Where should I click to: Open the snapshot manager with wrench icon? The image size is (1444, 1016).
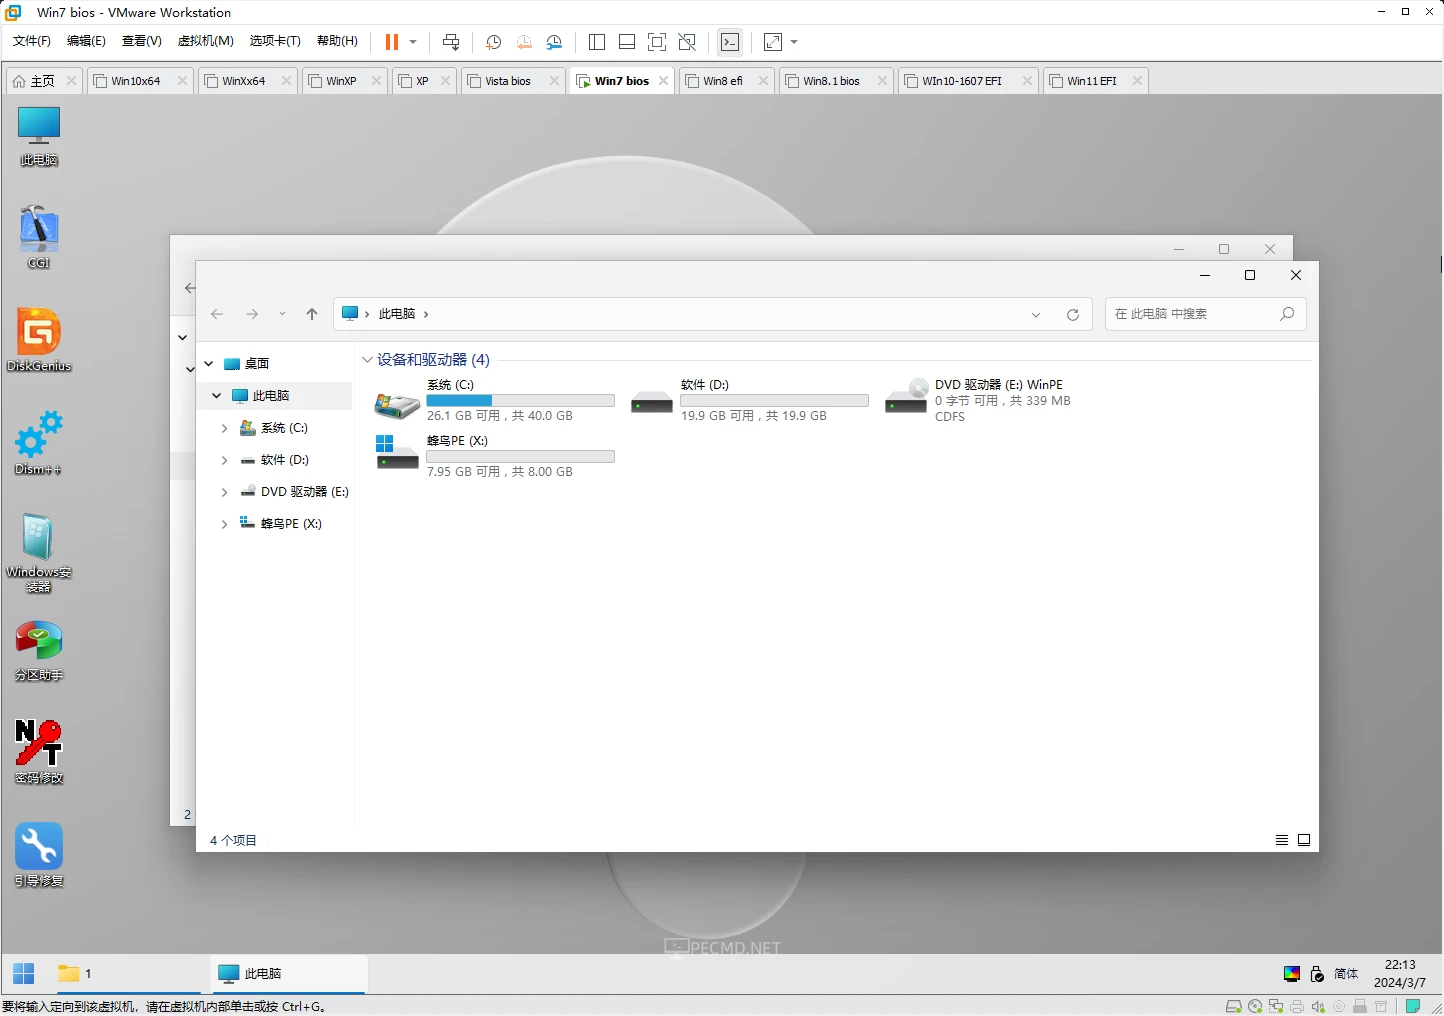(x=554, y=42)
